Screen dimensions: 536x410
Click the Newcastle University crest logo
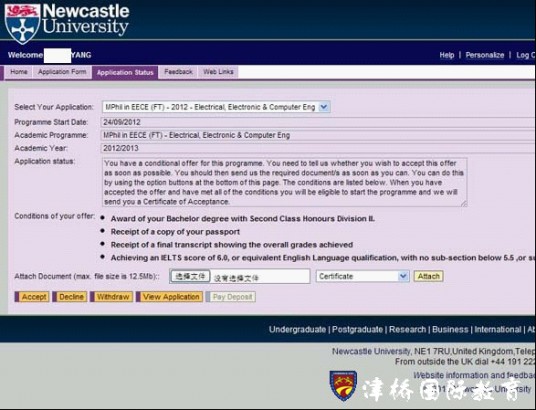(x=22, y=24)
